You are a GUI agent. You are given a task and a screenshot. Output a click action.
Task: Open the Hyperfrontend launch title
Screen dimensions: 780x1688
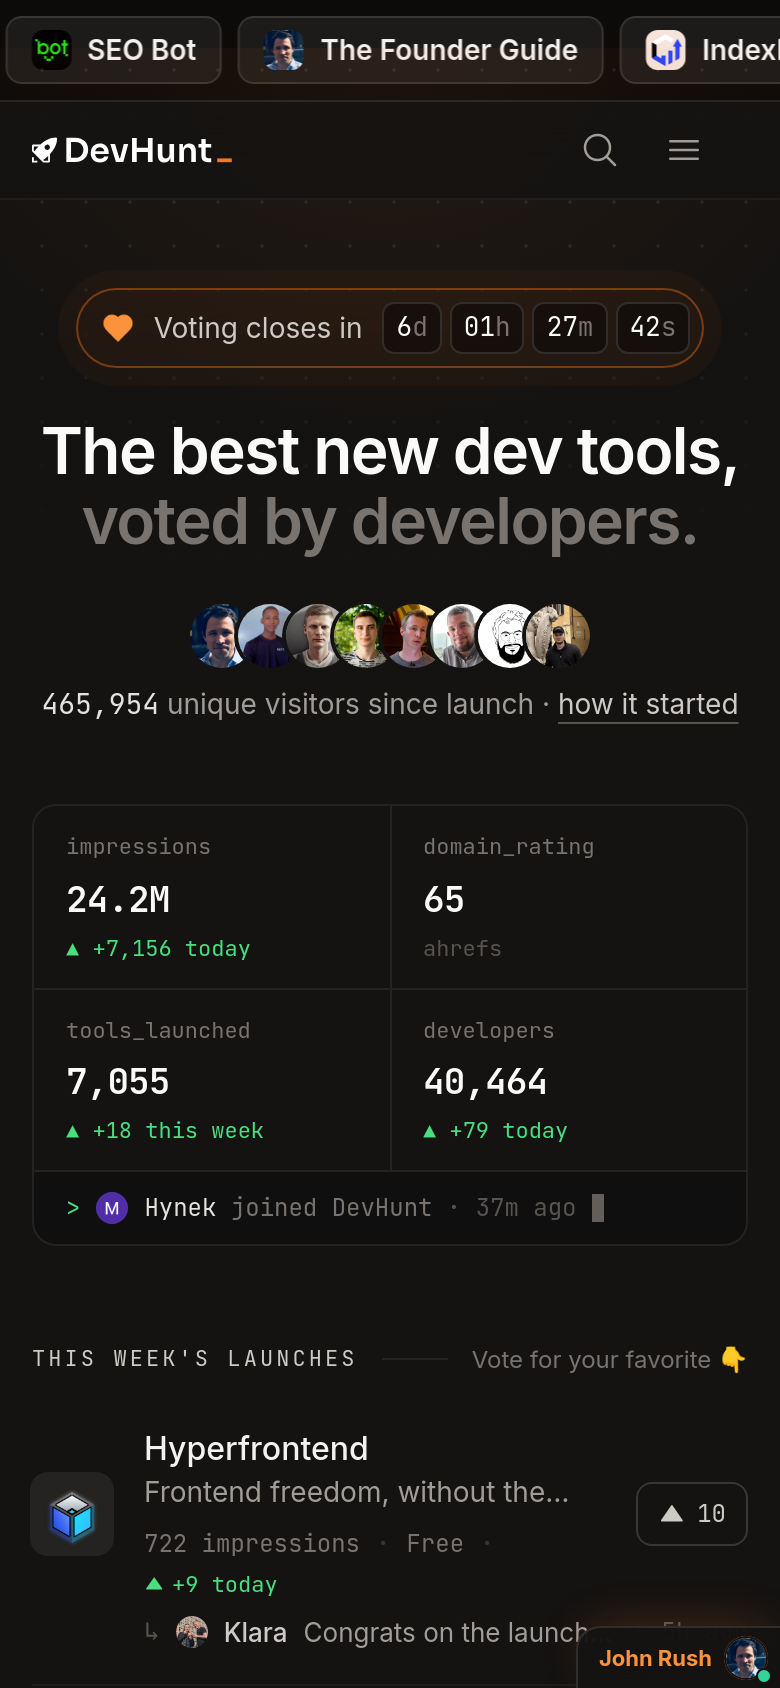256,1448
